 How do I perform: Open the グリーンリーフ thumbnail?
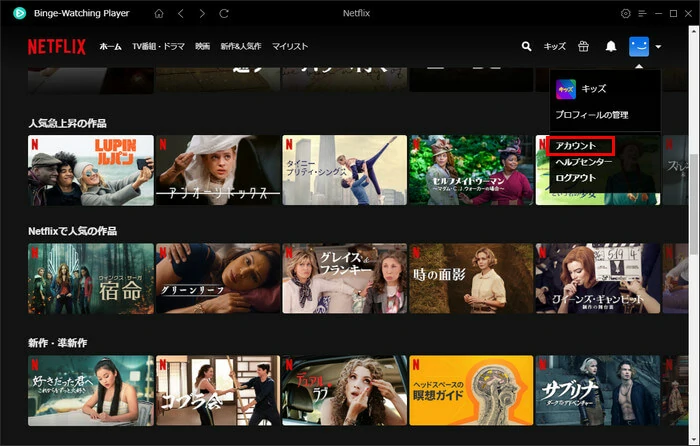218,279
